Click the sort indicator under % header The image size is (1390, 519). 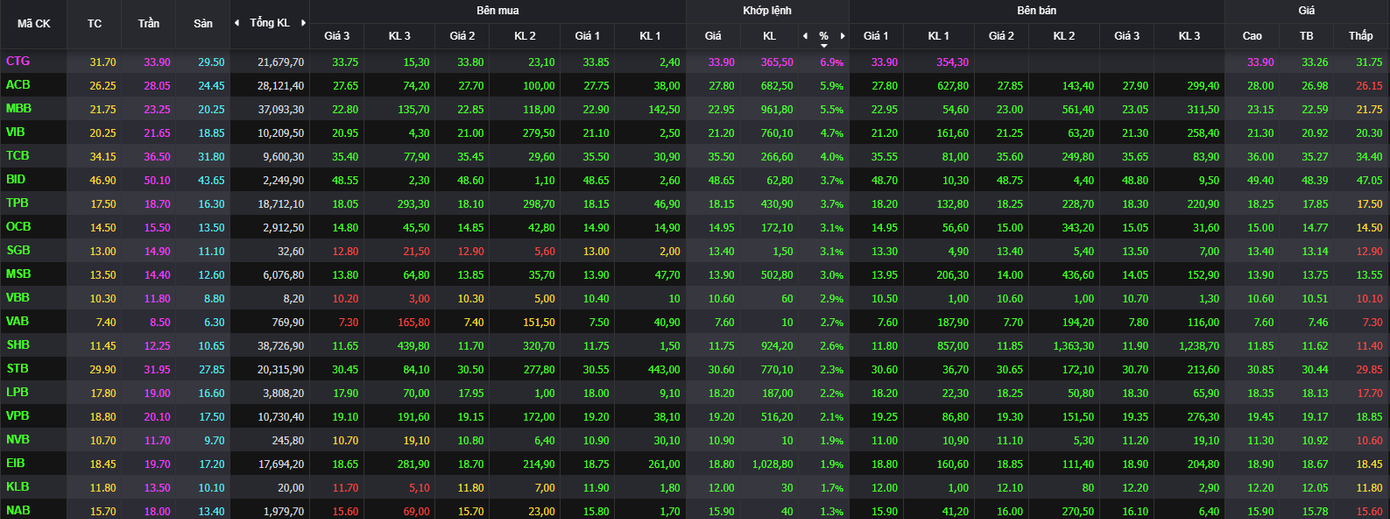tap(824, 45)
